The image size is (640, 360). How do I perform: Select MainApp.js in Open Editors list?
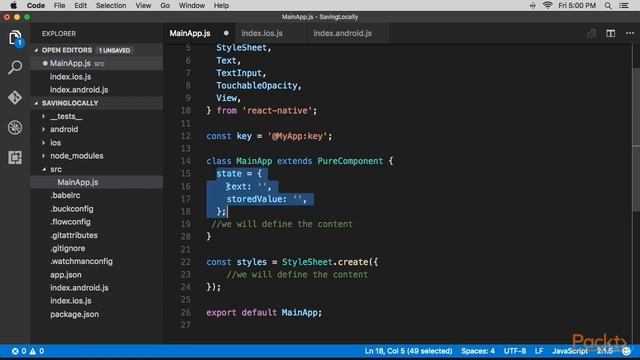[97, 63]
